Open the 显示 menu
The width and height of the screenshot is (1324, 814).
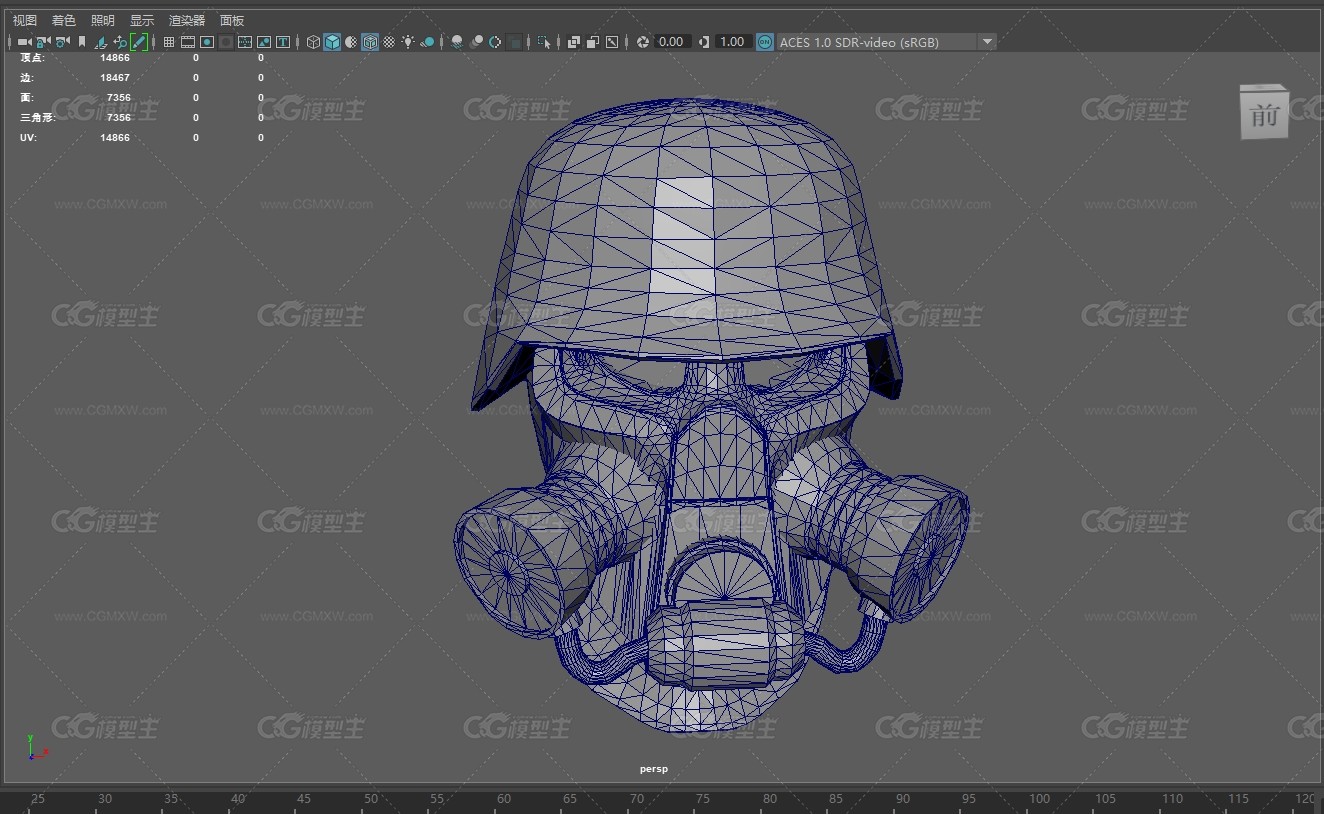click(x=141, y=20)
